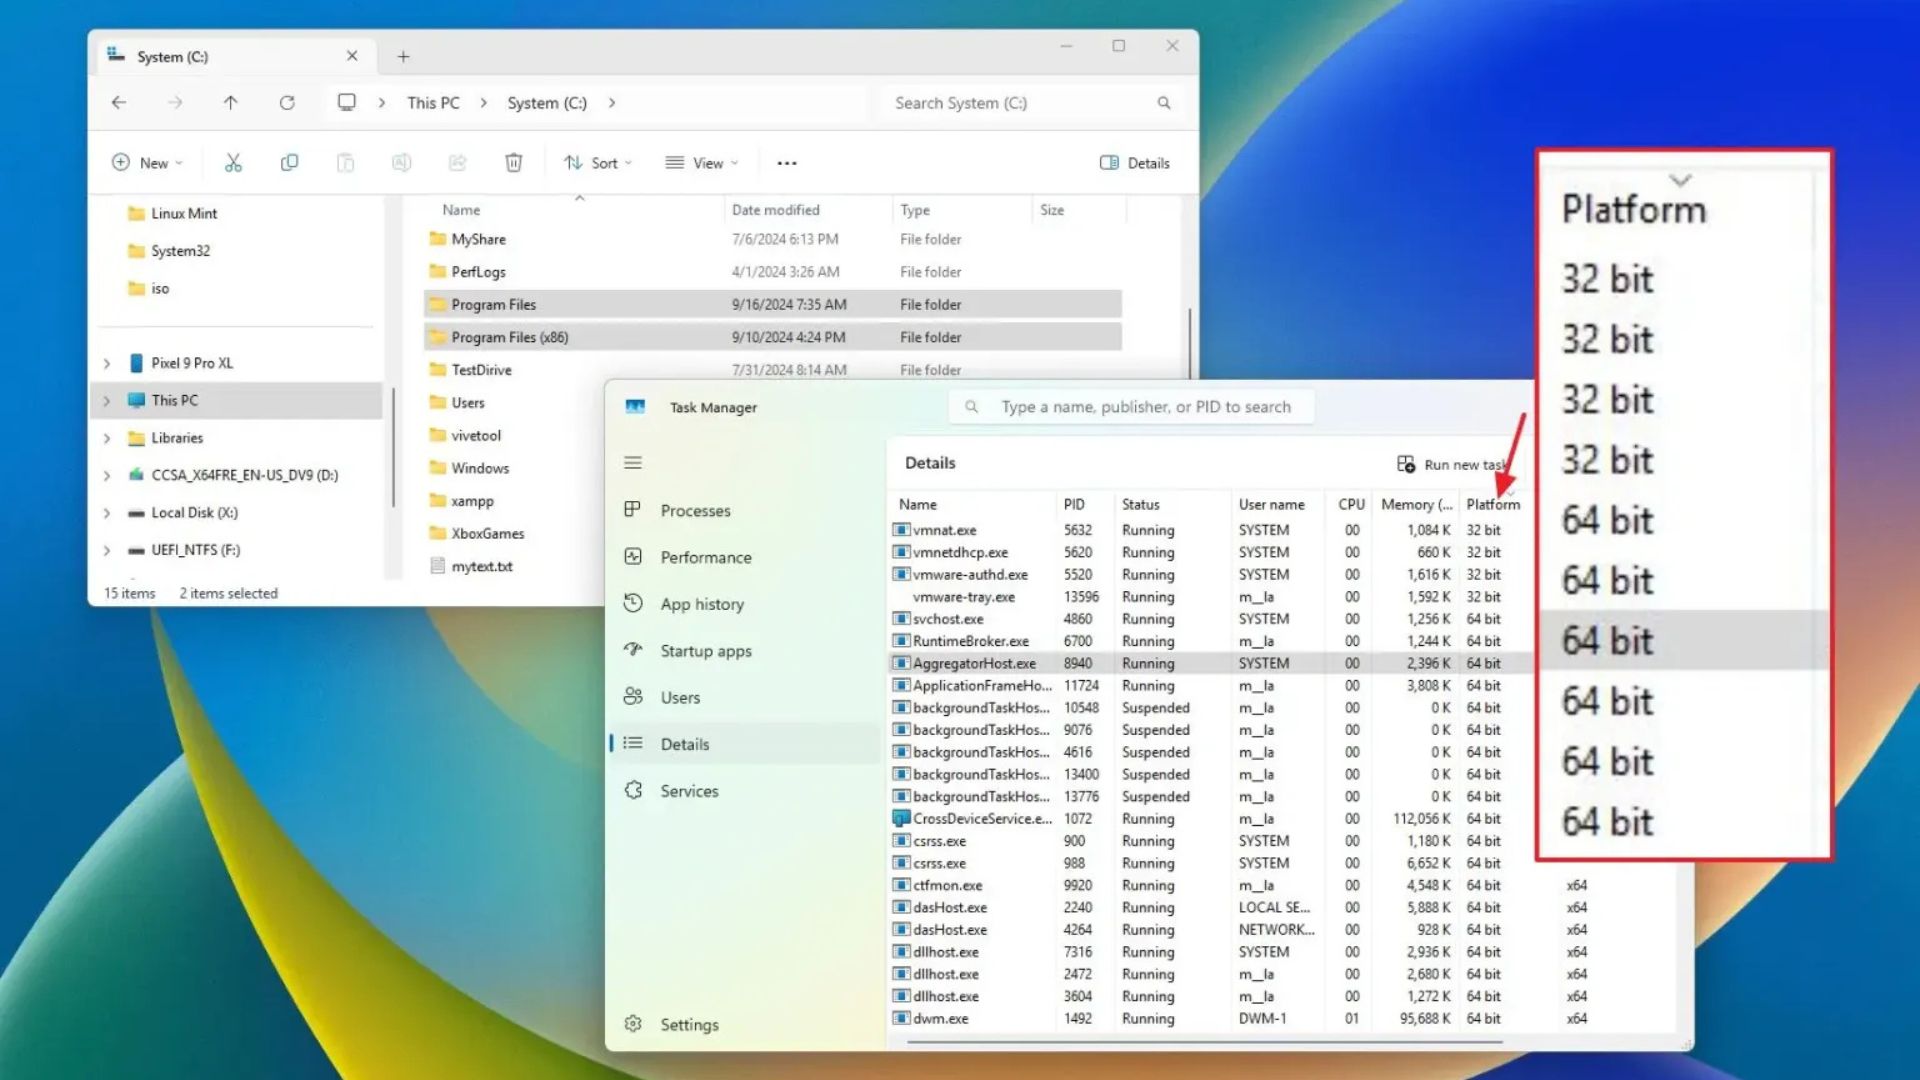Image resolution: width=1920 pixels, height=1080 pixels.
Task: Delete selected items using the trash icon
Action: click(513, 162)
